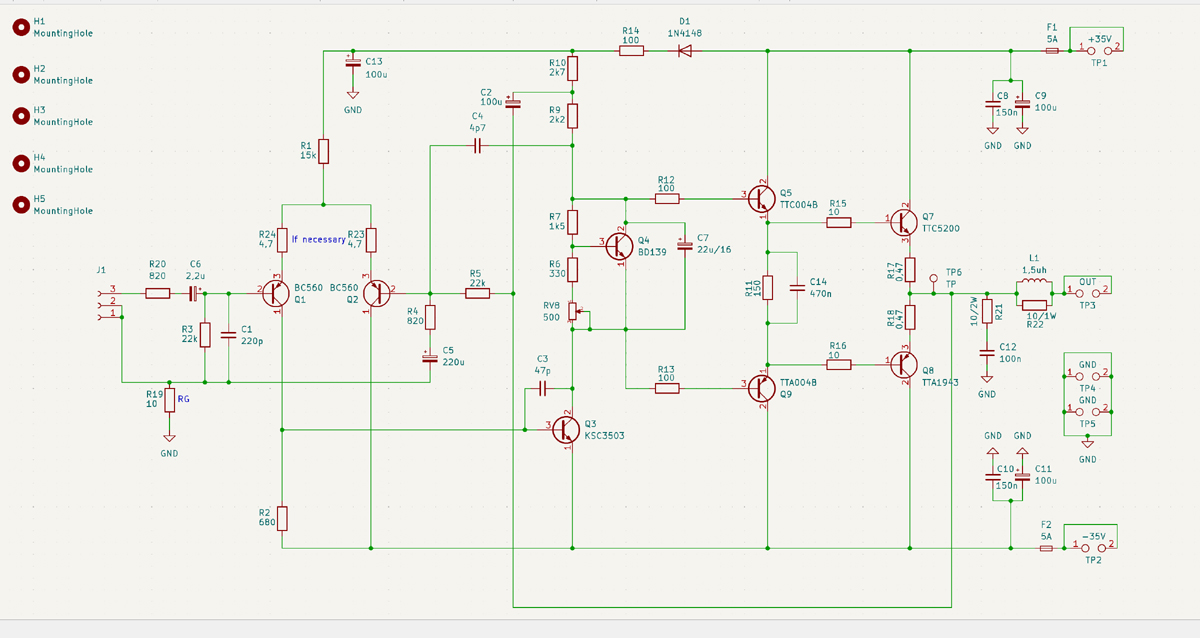Image resolution: width=1200 pixels, height=638 pixels.
Task: Select the H1 mounting hole symbol
Action: click(x=20, y=26)
